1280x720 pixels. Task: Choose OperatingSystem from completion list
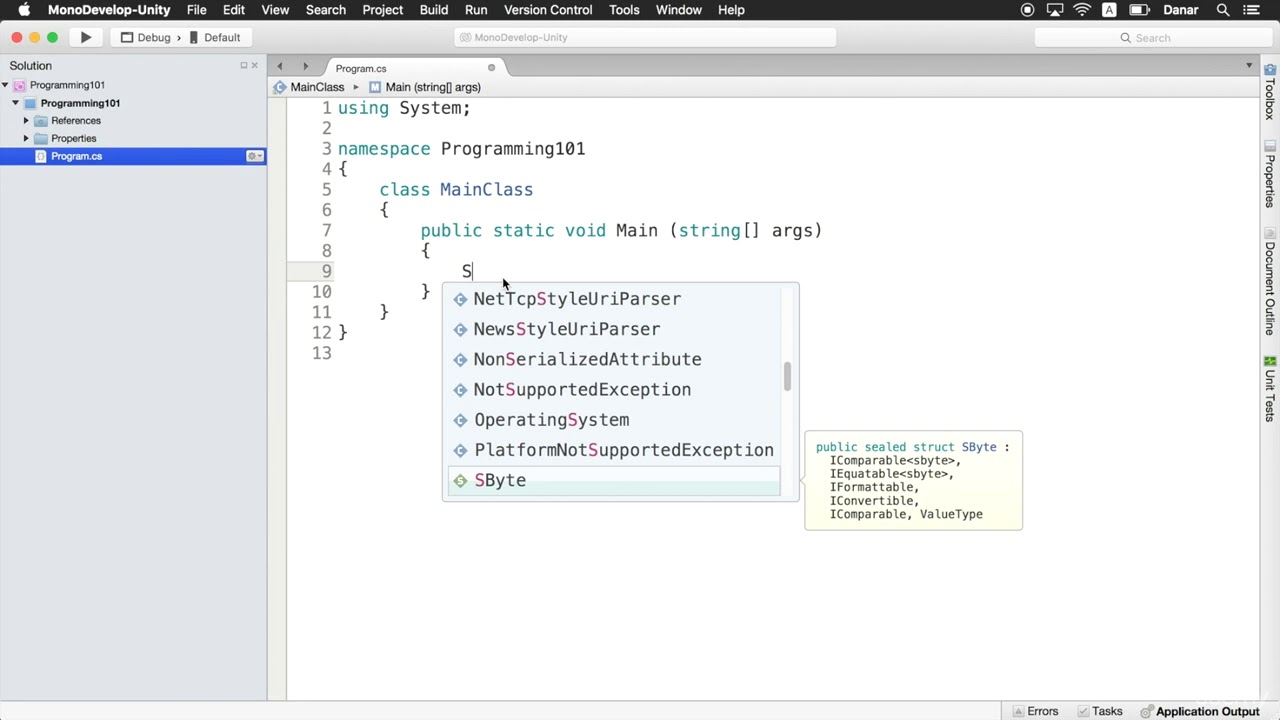(x=613, y=420)
